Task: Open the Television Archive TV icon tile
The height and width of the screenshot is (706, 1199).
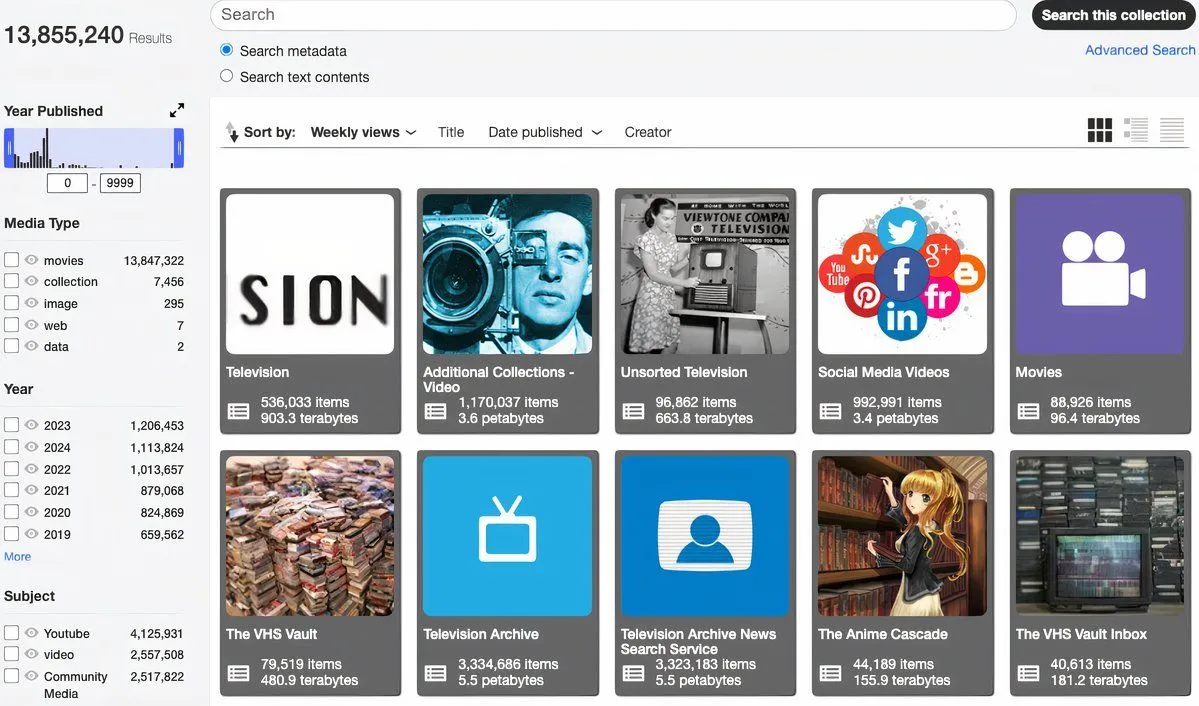Action: (507, 535)
